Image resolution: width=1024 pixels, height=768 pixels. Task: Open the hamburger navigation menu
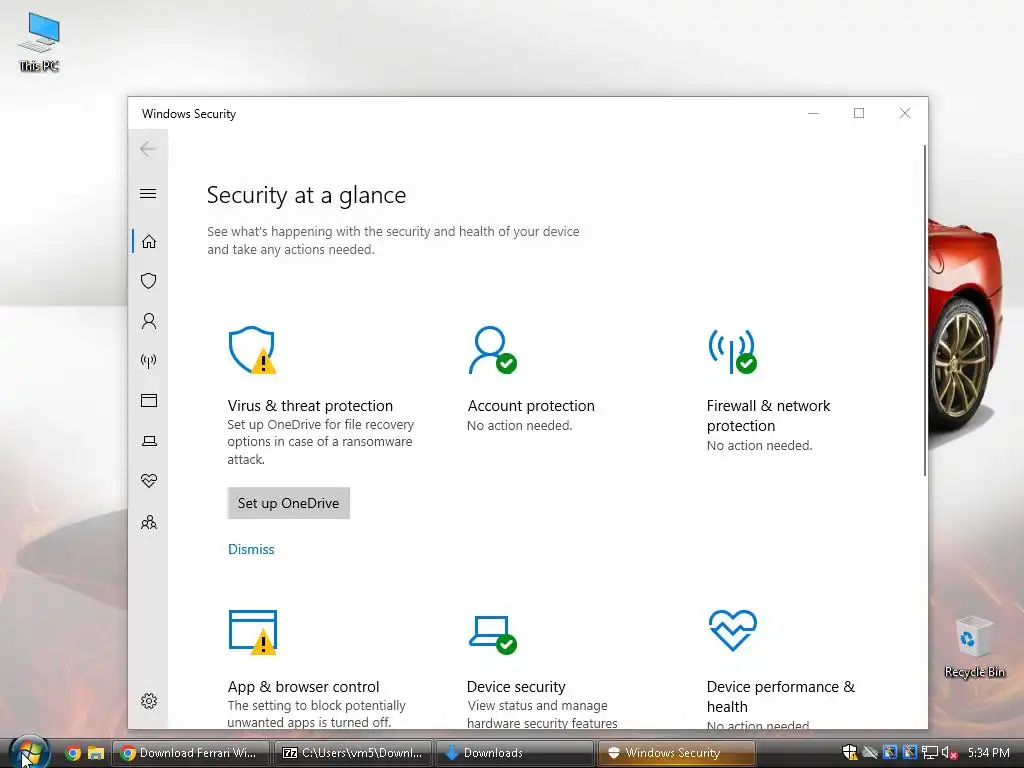click(148, 193)
